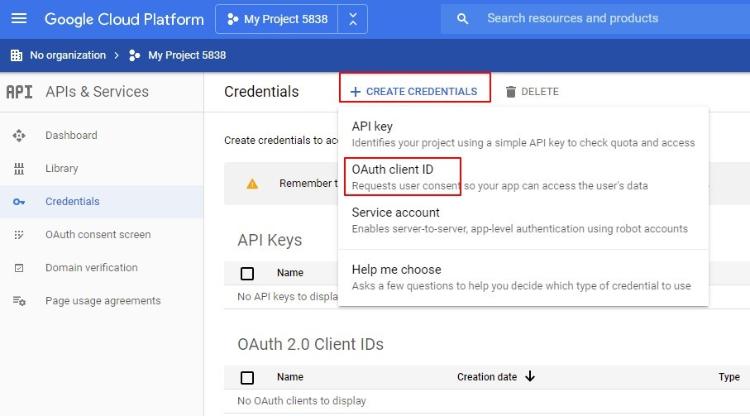Click the API Keys section heading
This screenshot has height=416, width=750.
point(270,240)
